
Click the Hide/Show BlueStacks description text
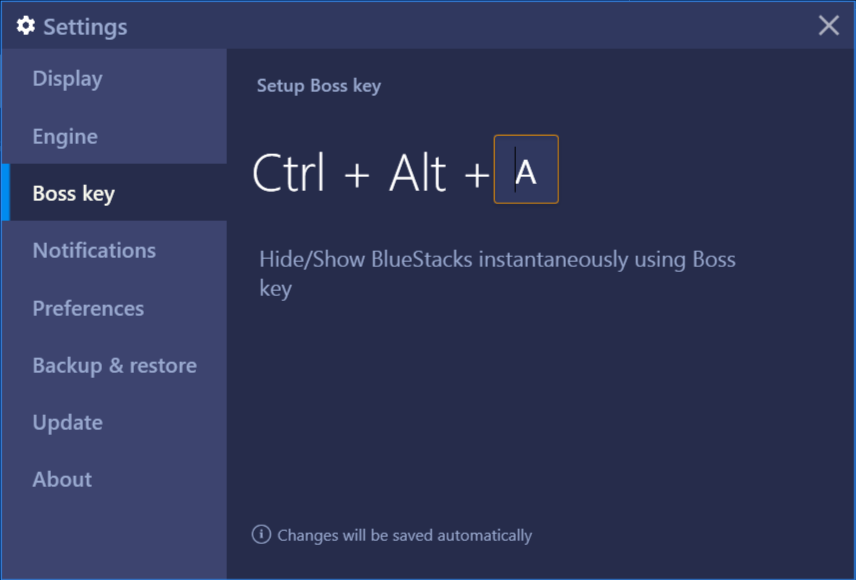point(497,273)
